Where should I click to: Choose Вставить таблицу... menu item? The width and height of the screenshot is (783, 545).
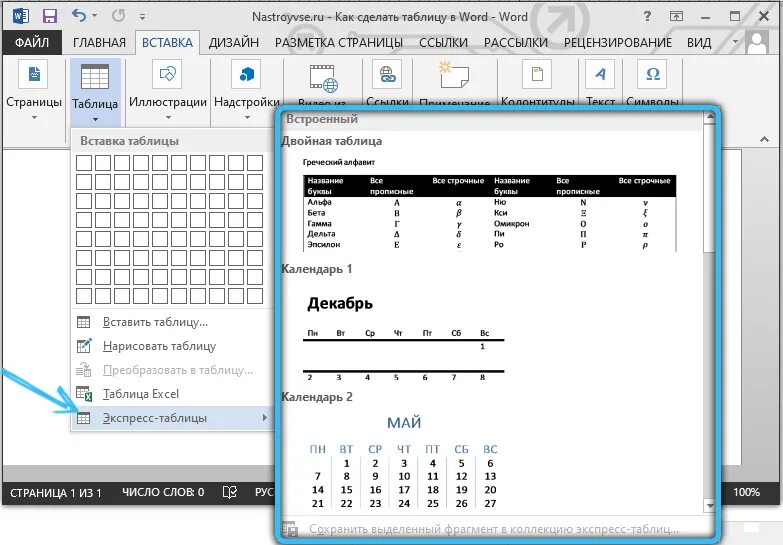click(170, 322)
